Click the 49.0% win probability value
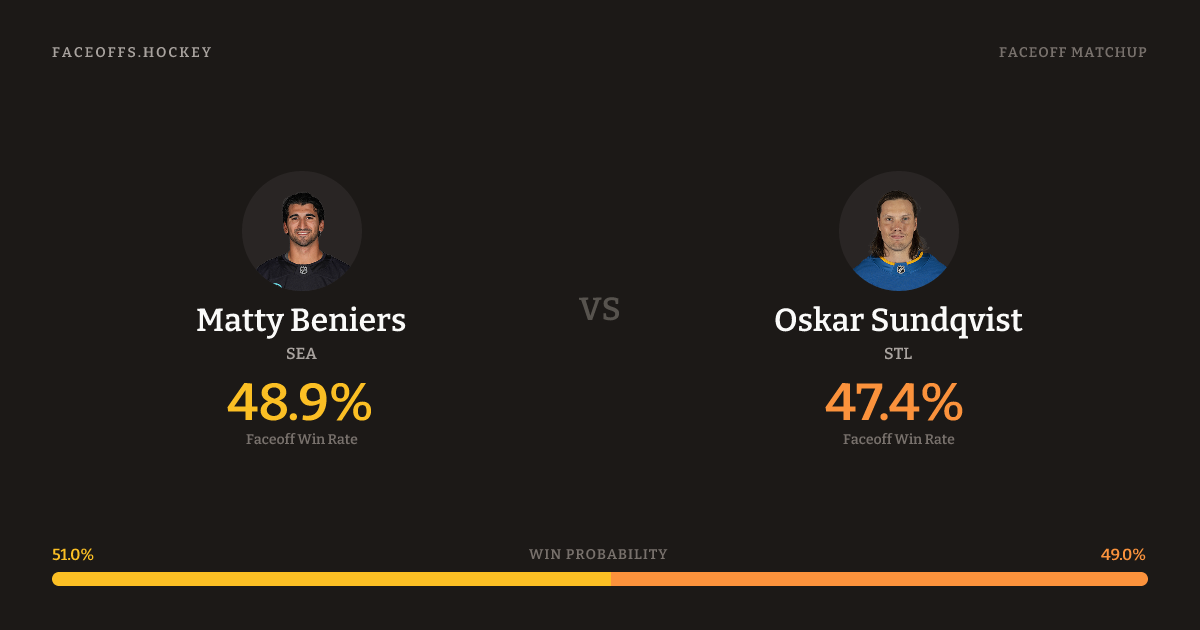Image resolution: width=1200 pixels, height=630 pixels. [x=1123, y=554]
